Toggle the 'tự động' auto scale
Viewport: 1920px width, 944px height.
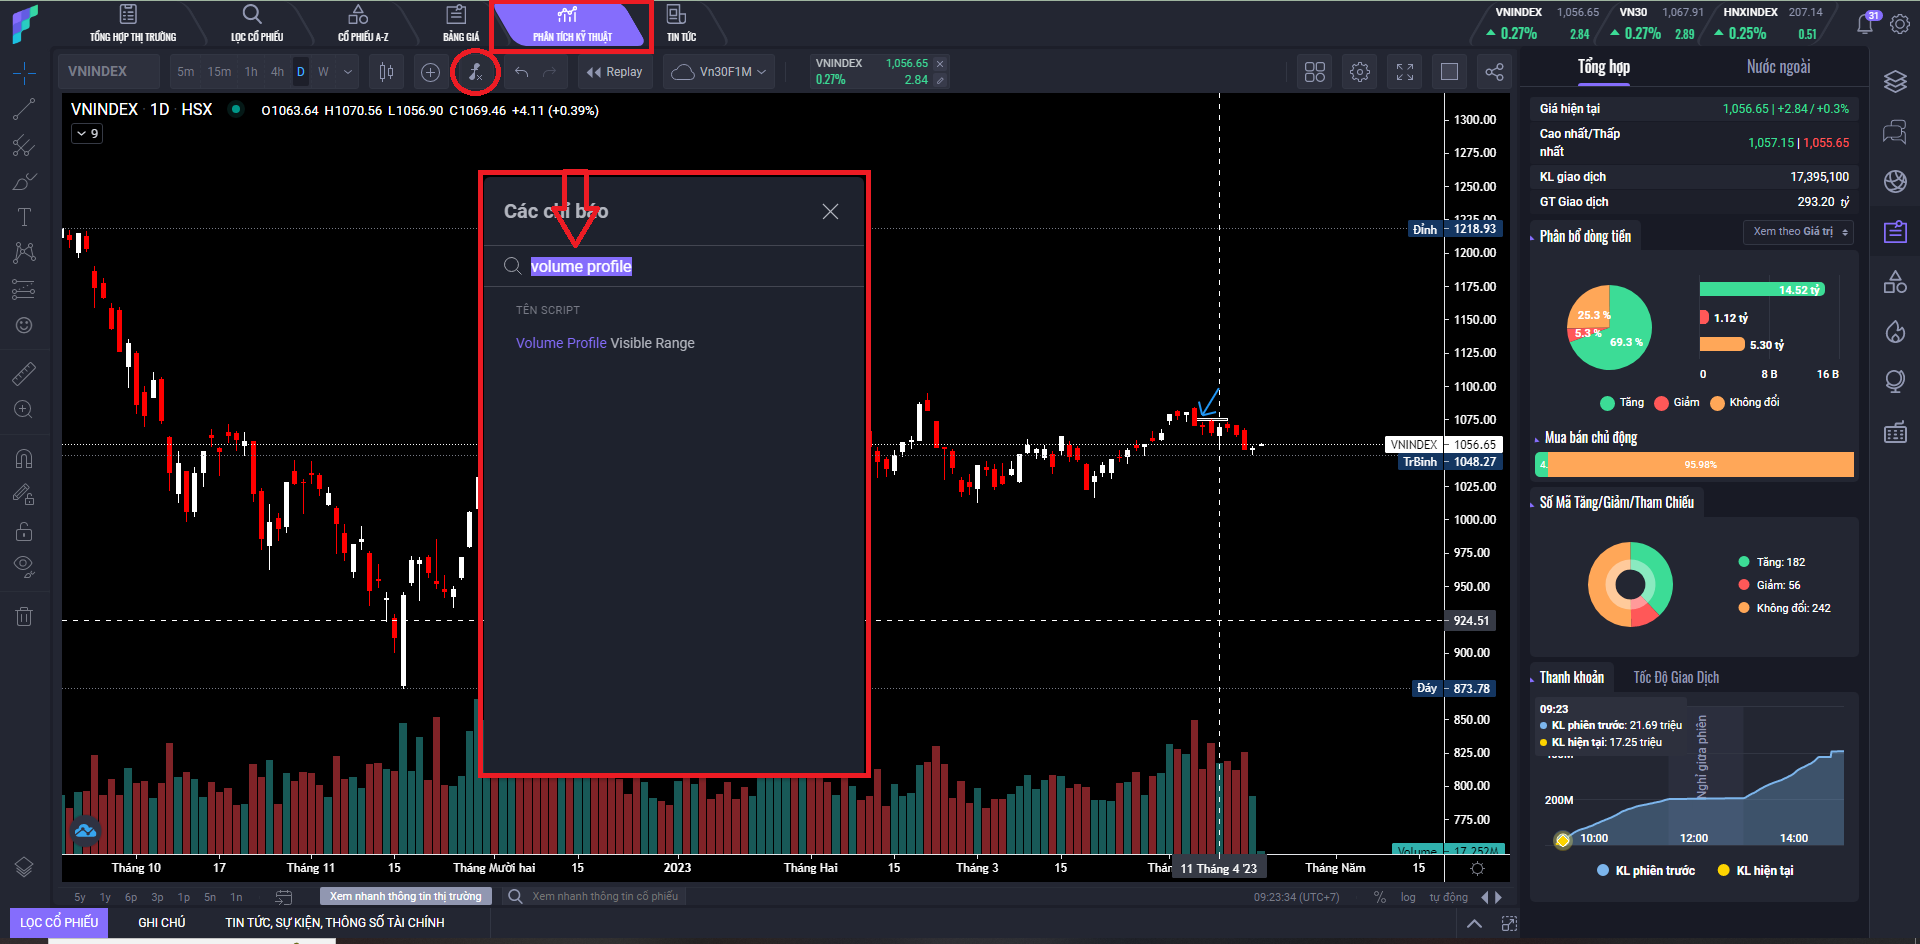[x=1448, y=897]
